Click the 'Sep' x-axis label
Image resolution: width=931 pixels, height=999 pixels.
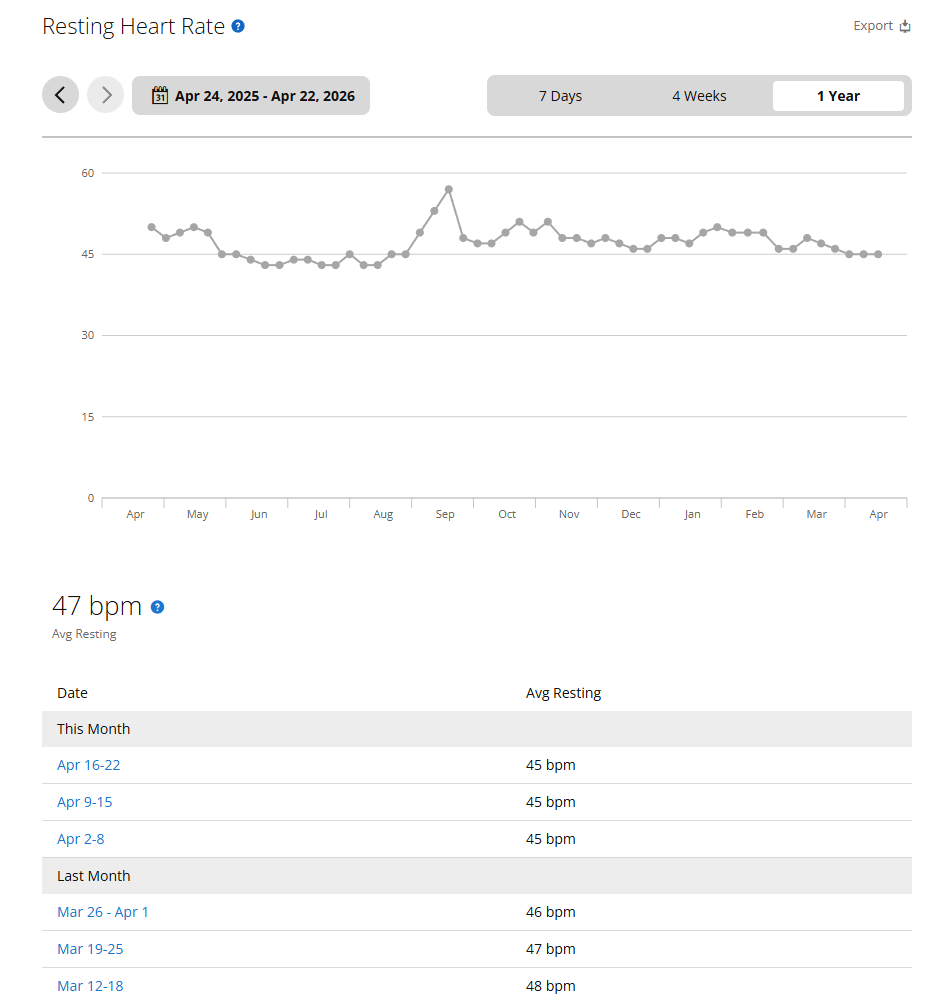coord(445,514)
